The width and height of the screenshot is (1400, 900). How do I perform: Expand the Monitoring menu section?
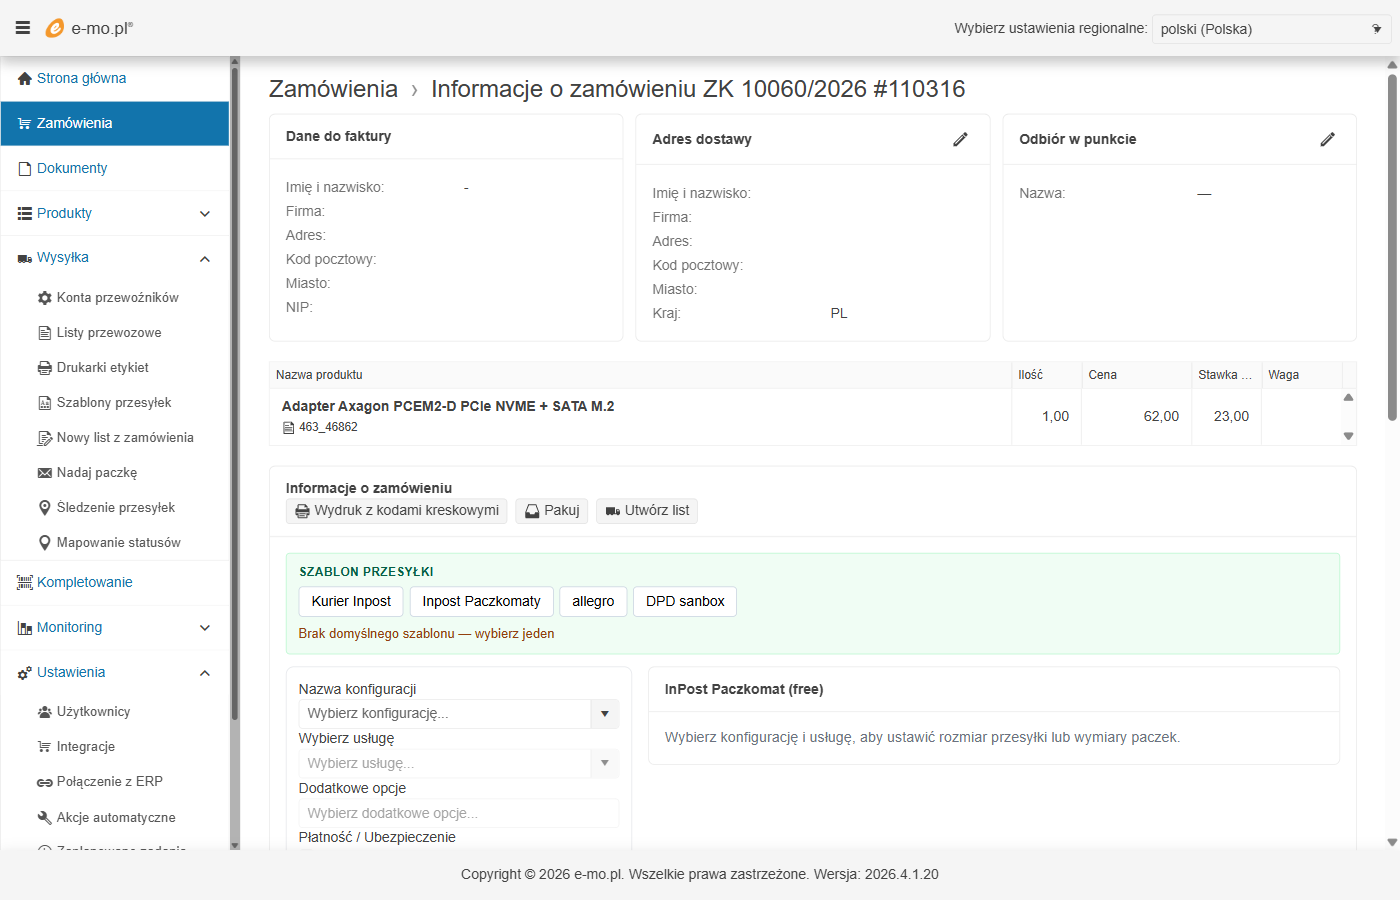tap(205, 628)
